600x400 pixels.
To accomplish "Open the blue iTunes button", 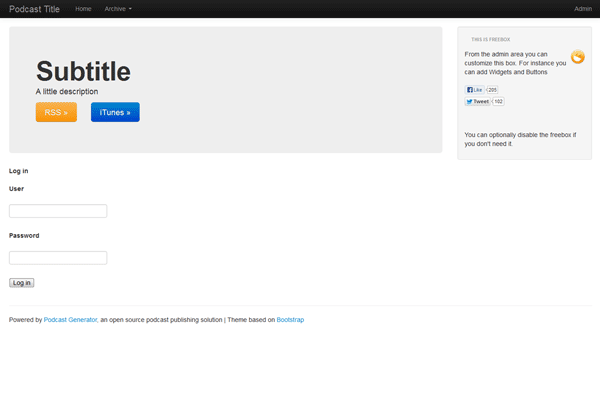I will click(115, 112).
